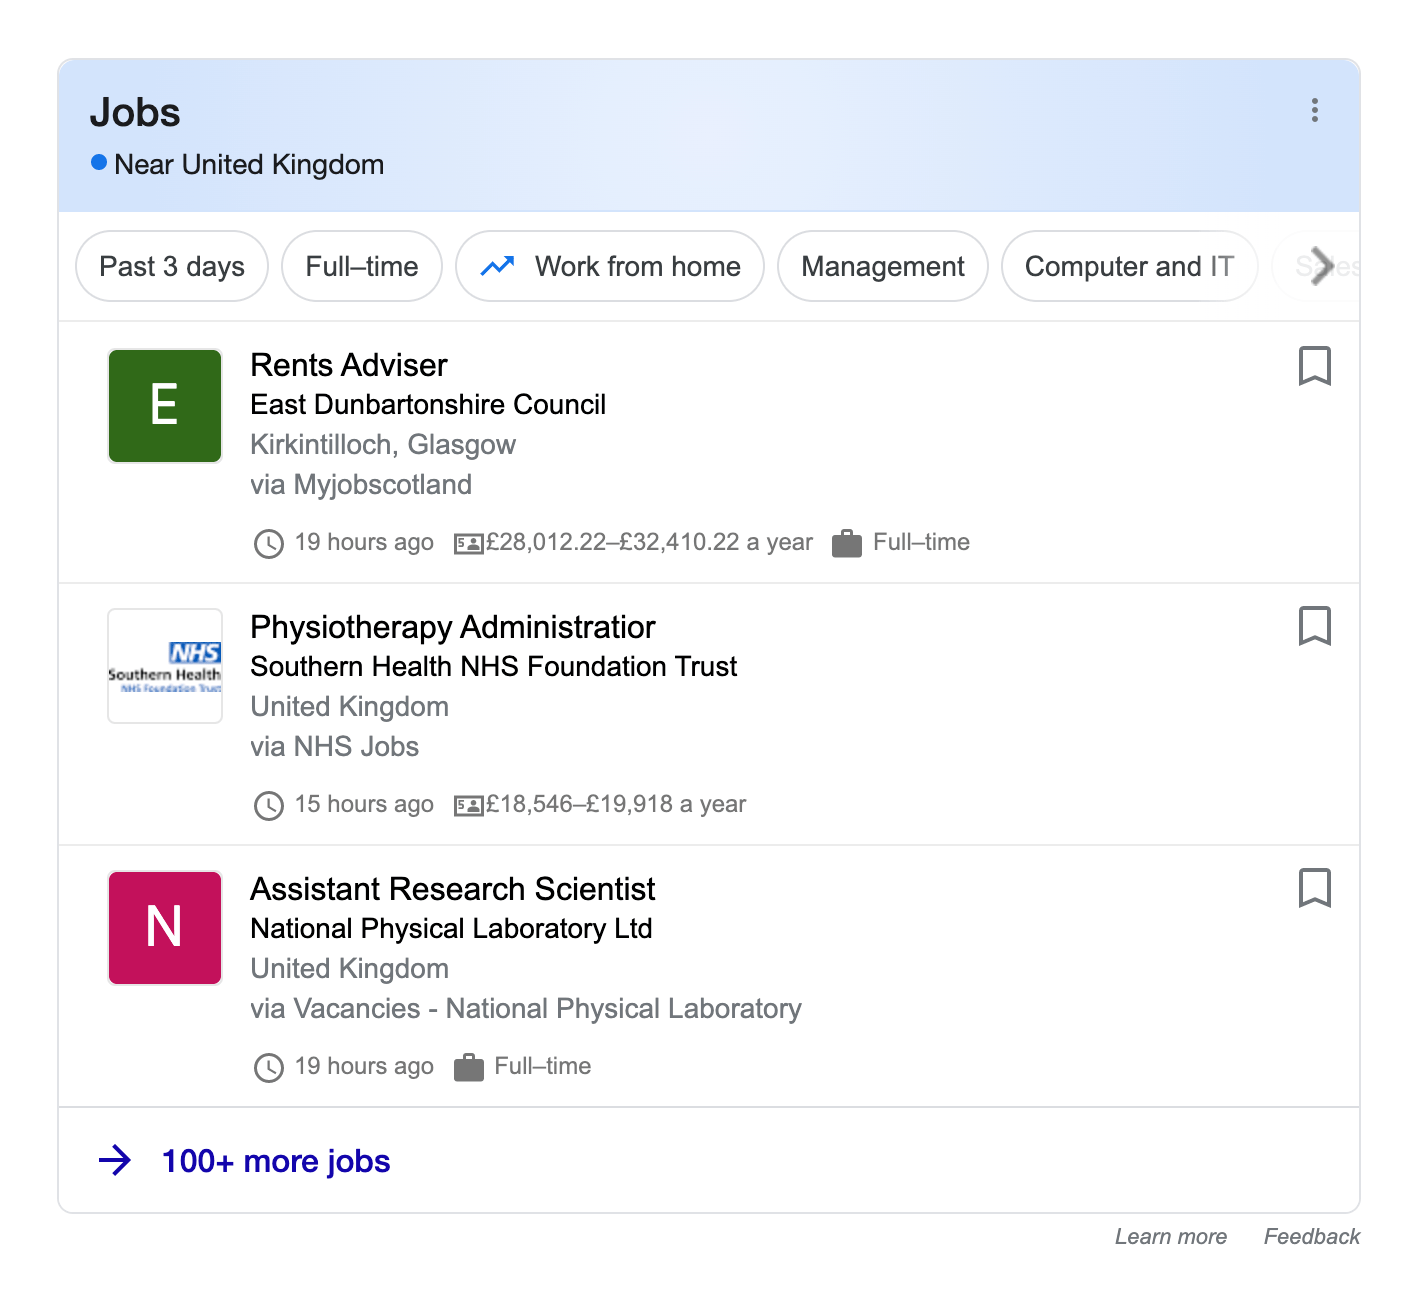1418x1306 pixels.
Task: Open the Rents Adviser job posting
Action: pyautogui.click(x=348, y=365)
